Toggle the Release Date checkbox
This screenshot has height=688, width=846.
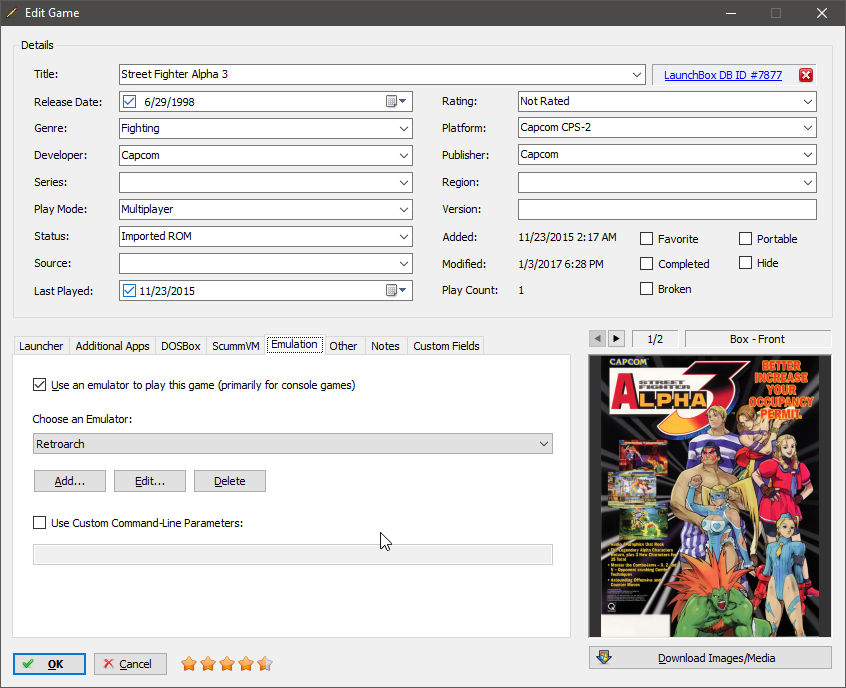(x=129, y=101)
